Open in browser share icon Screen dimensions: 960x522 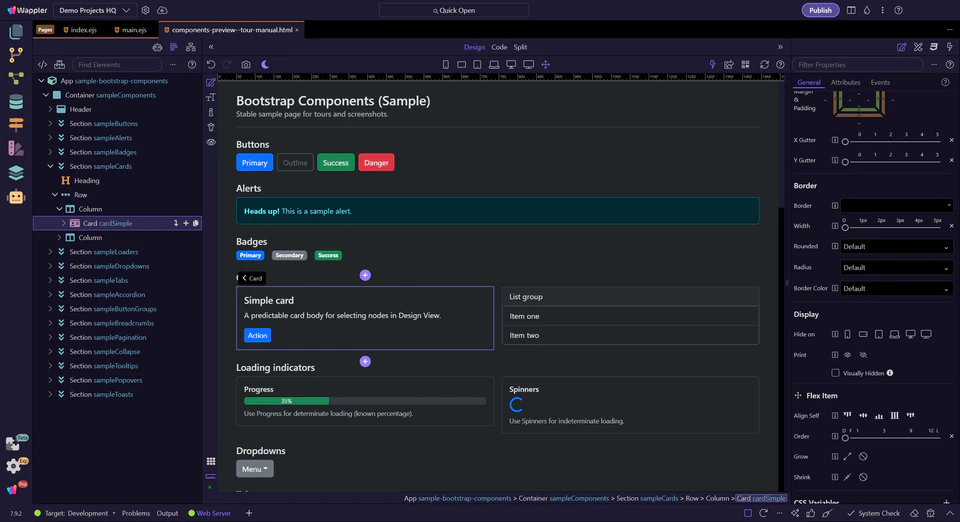[729, 64]
